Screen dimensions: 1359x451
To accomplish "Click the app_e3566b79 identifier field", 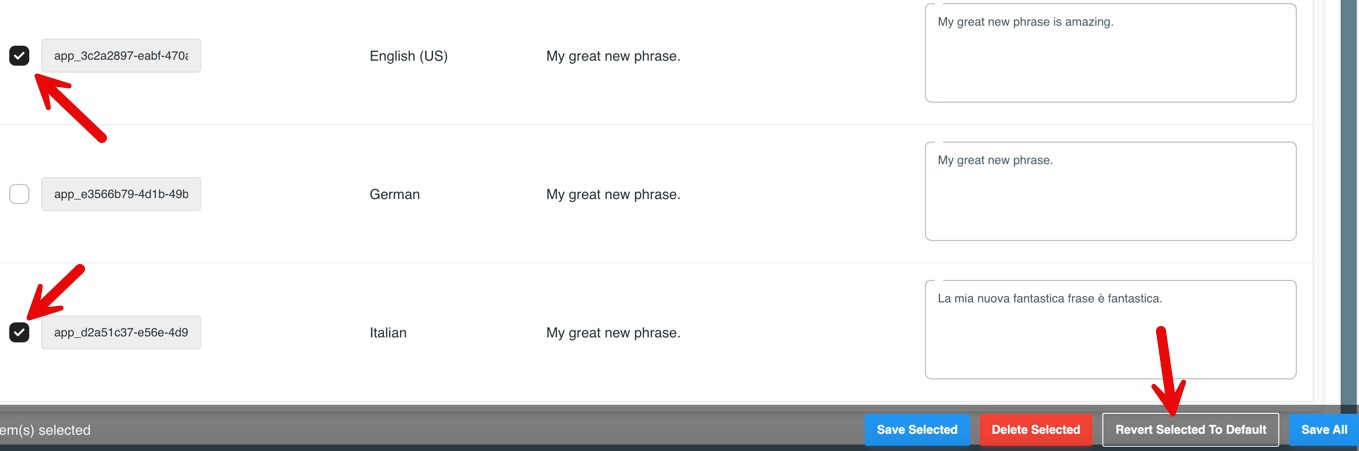I will click(121, 194).
